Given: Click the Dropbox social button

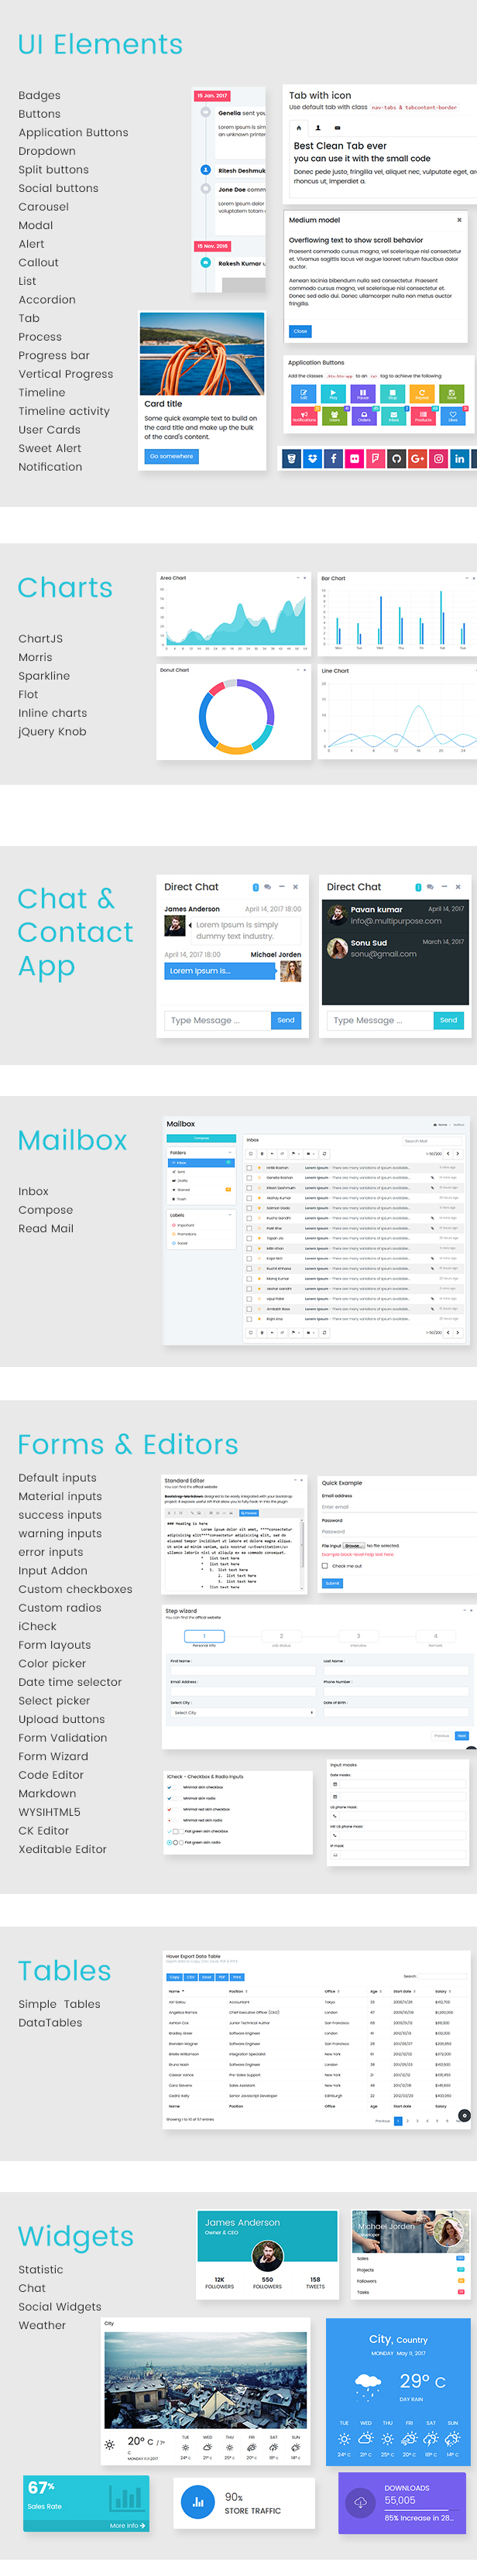Looking at the screenshot, I should click(x=312, y=458).
